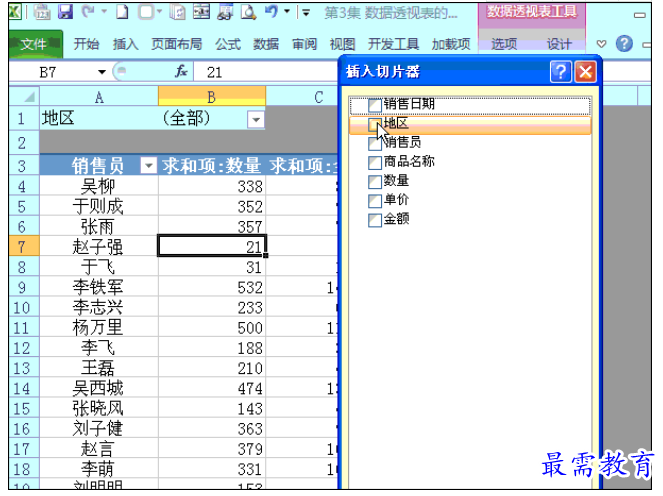Screen dimensions: 663x496
Task: Switch to the 视图 ribbon tab
Action: coord(342,44)
